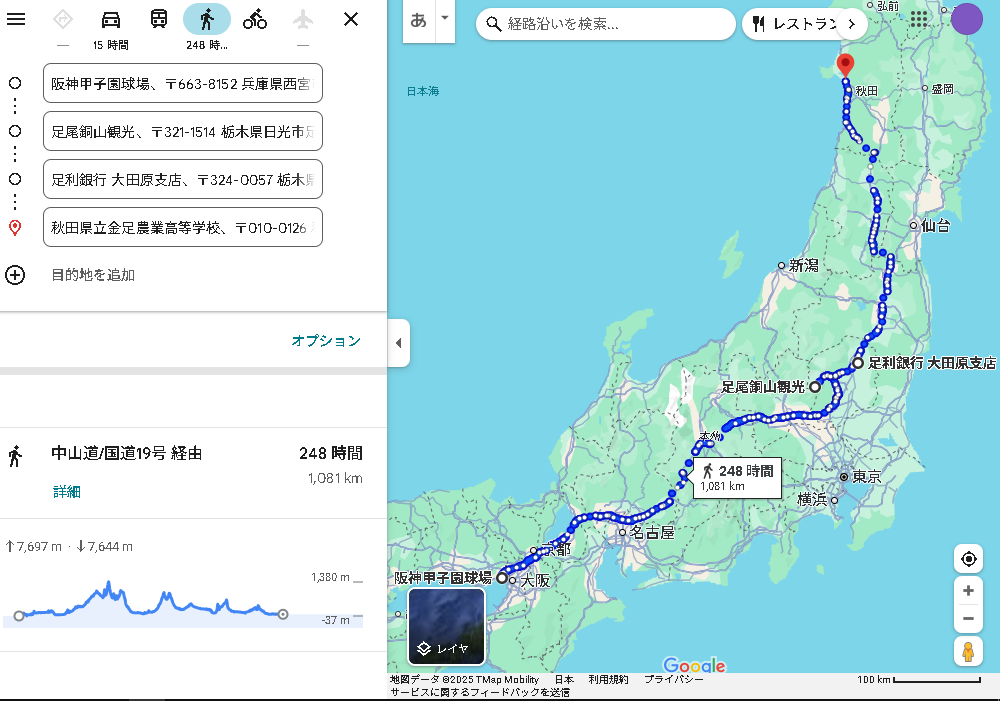The height and width of the screenshot is (701, 1000).
Task: Edit the 秋田県立金足農業高等学校 destination field
Action: (x=182, y=227)
